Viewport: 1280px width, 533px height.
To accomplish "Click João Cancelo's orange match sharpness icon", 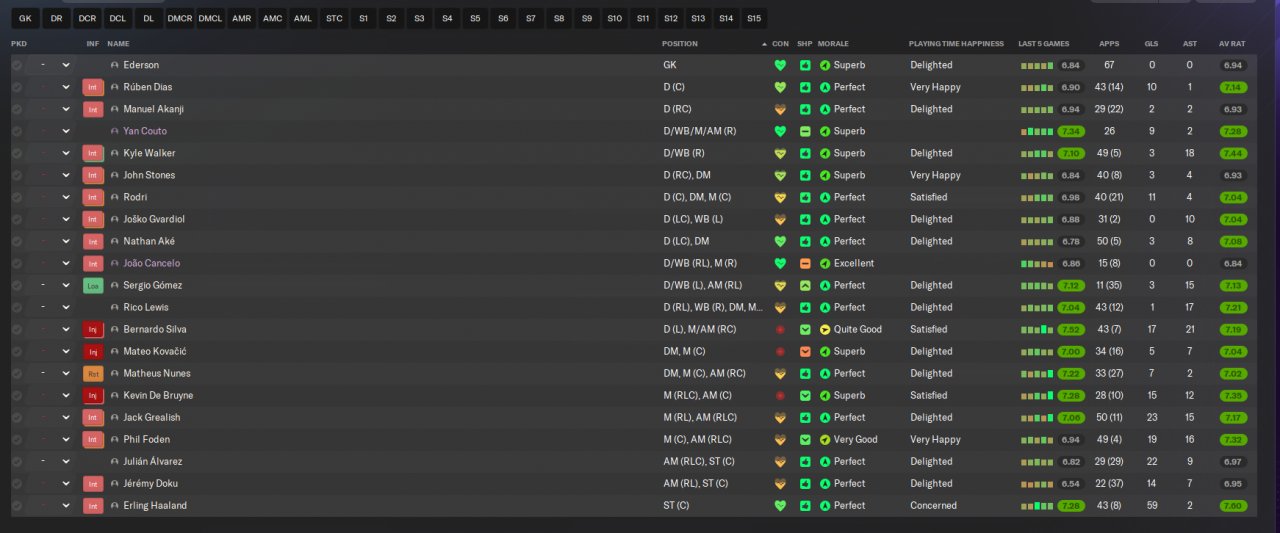I will point(805,263).
